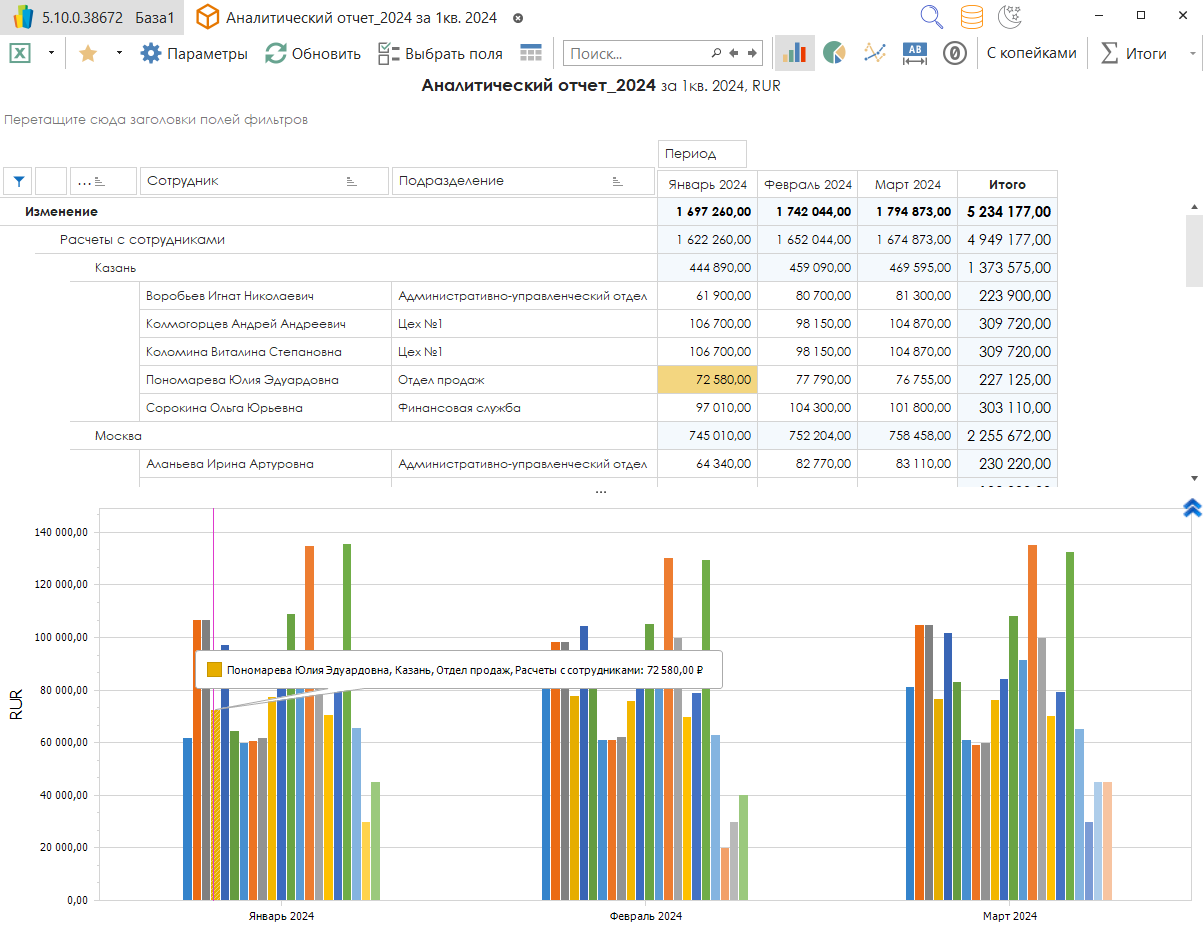The image size is (1203, 930).
Task: Collapse the chart panel with double chevron
Action: click(x=1191, y=508)
